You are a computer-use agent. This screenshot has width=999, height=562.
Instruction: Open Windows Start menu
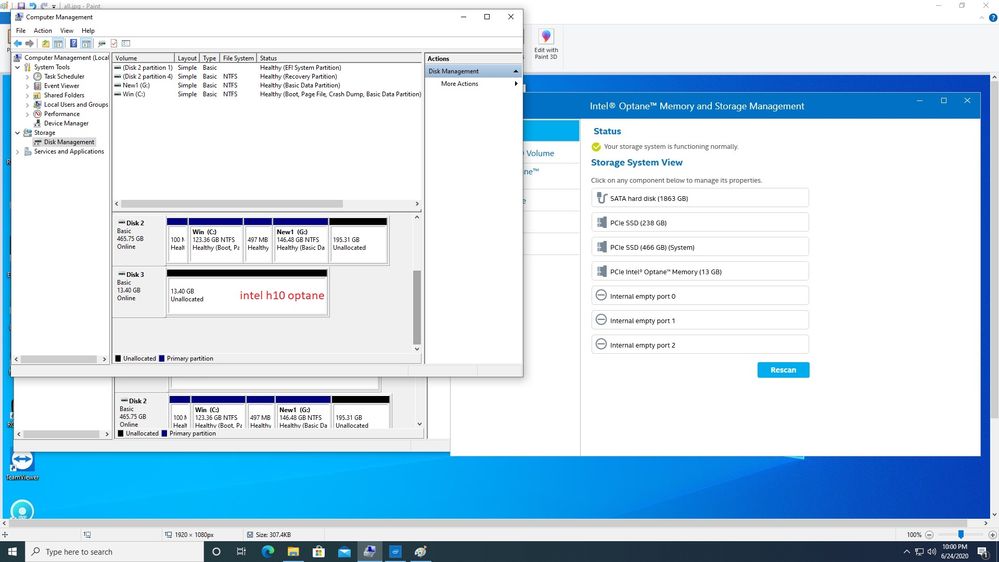tap(12, 552)
